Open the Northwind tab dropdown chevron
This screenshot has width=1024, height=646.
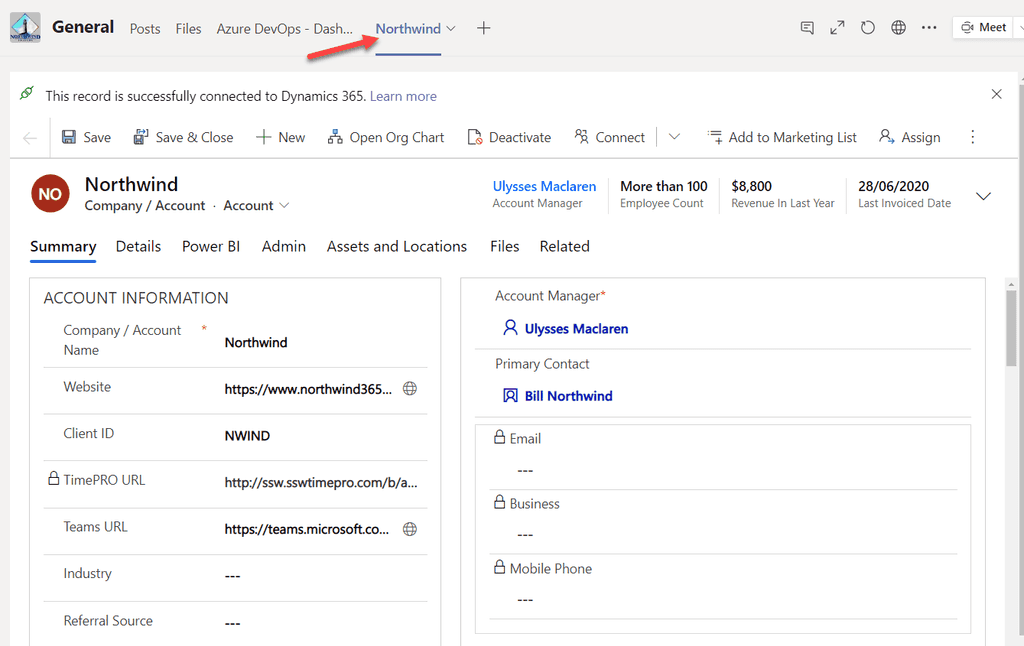coord(451,29)
